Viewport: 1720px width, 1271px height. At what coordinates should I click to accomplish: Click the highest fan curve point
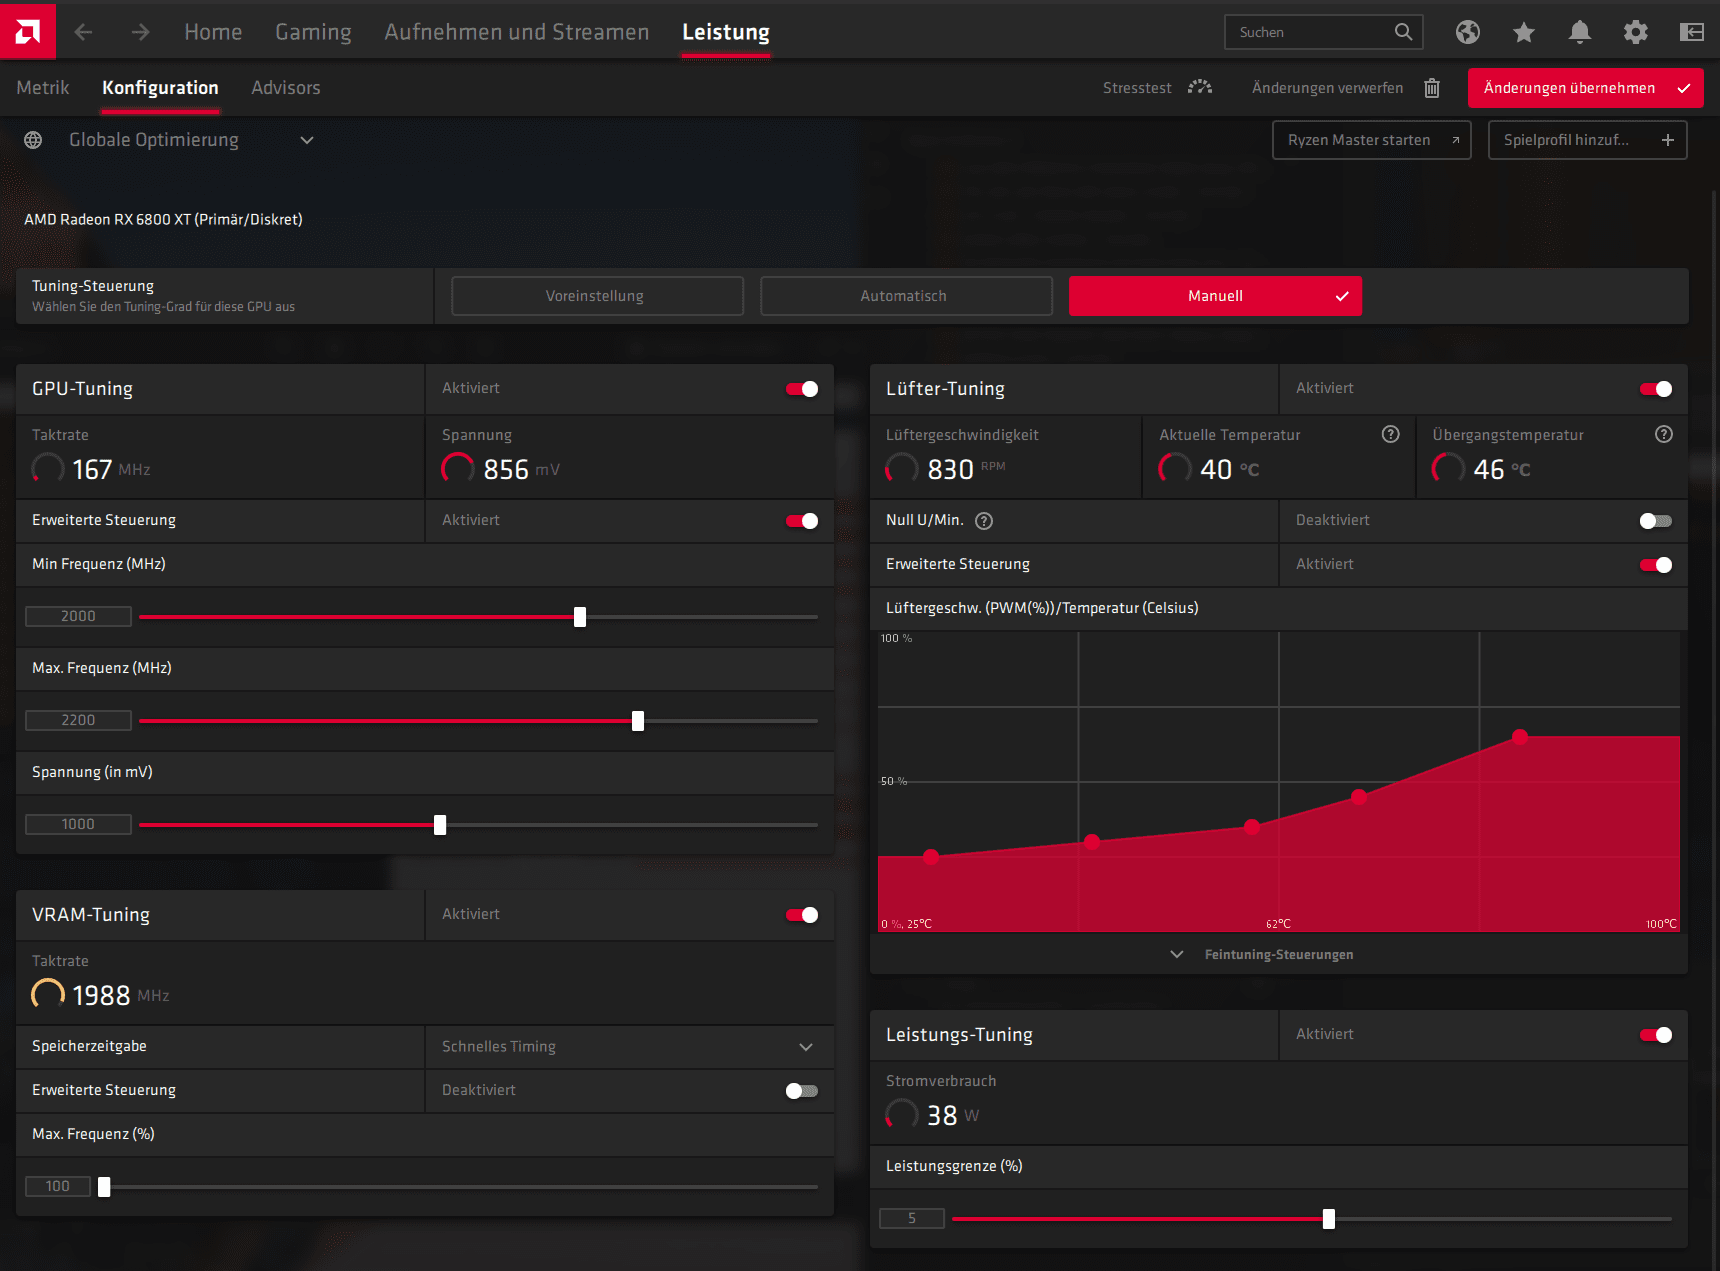pos(1520,737)
